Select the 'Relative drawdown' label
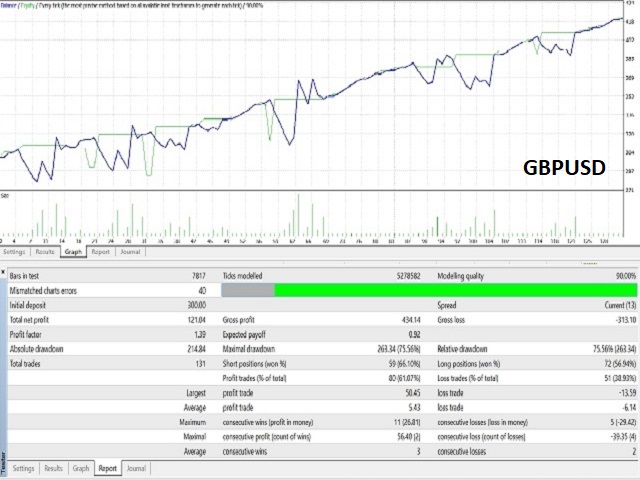Viewport: 640px width, 480px height. (462, 349)
